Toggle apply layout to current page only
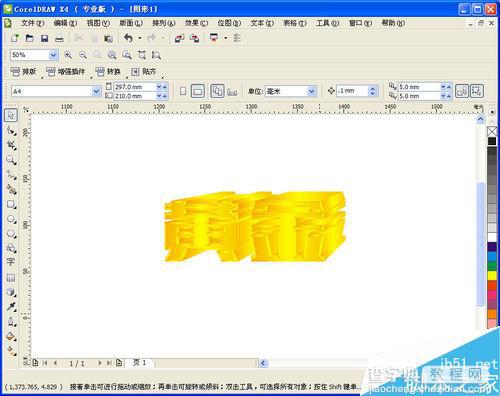 232,92
